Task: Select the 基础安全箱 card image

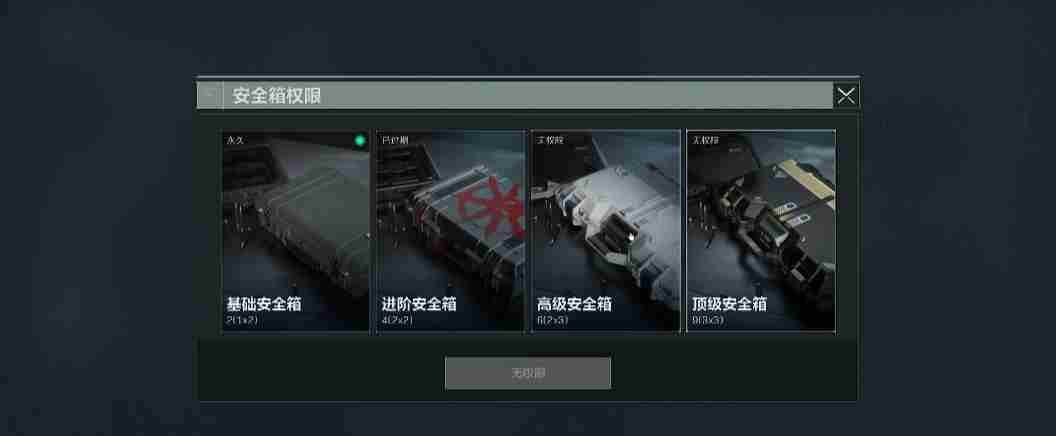Action: pyautogui.click(x=296, y=230)
